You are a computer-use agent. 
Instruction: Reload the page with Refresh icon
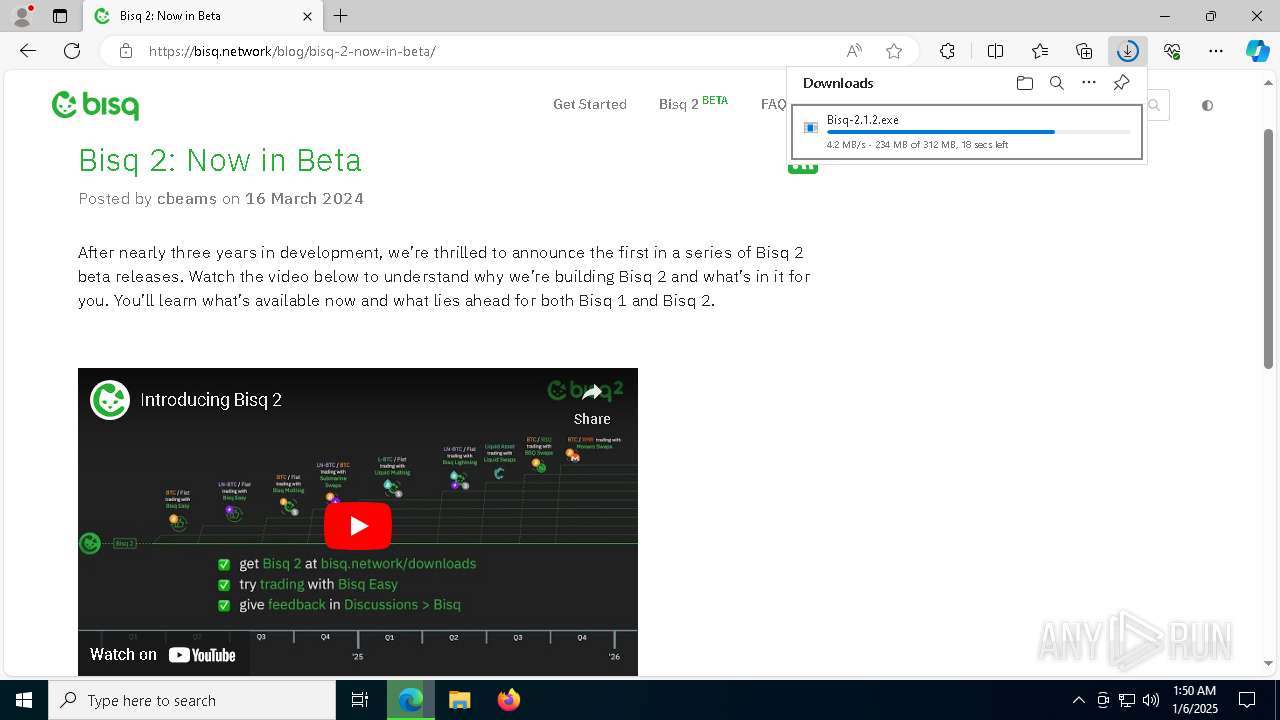[72, 51]
